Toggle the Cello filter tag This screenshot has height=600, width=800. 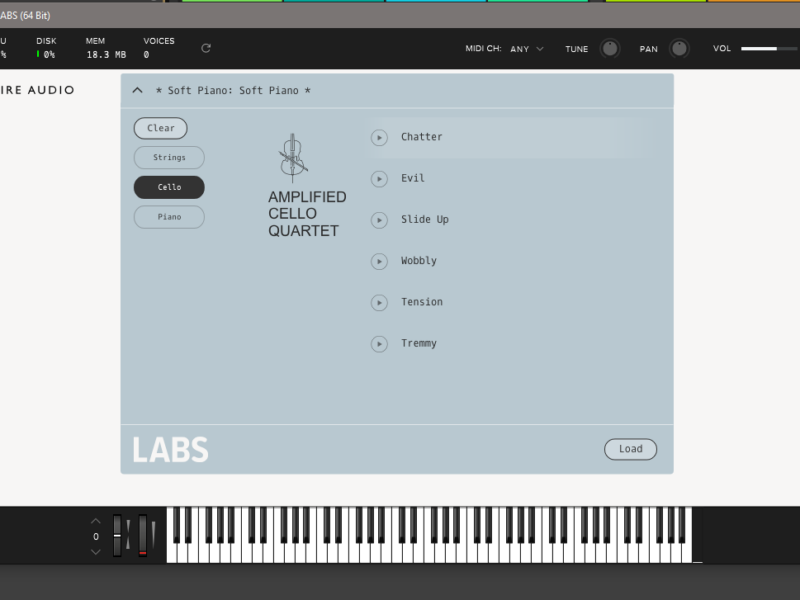169,187
